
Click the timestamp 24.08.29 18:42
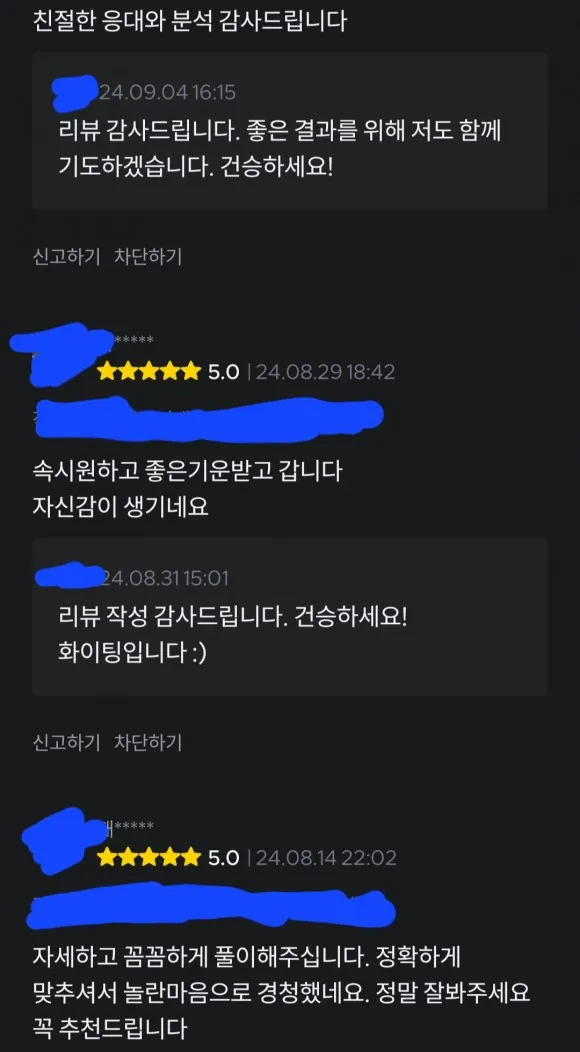326,371
